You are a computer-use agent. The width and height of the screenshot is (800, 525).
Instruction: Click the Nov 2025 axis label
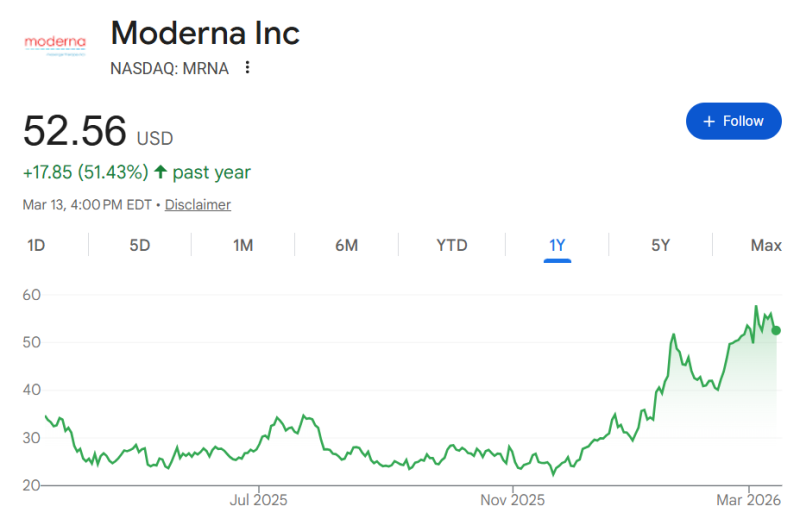pos(512,498)
